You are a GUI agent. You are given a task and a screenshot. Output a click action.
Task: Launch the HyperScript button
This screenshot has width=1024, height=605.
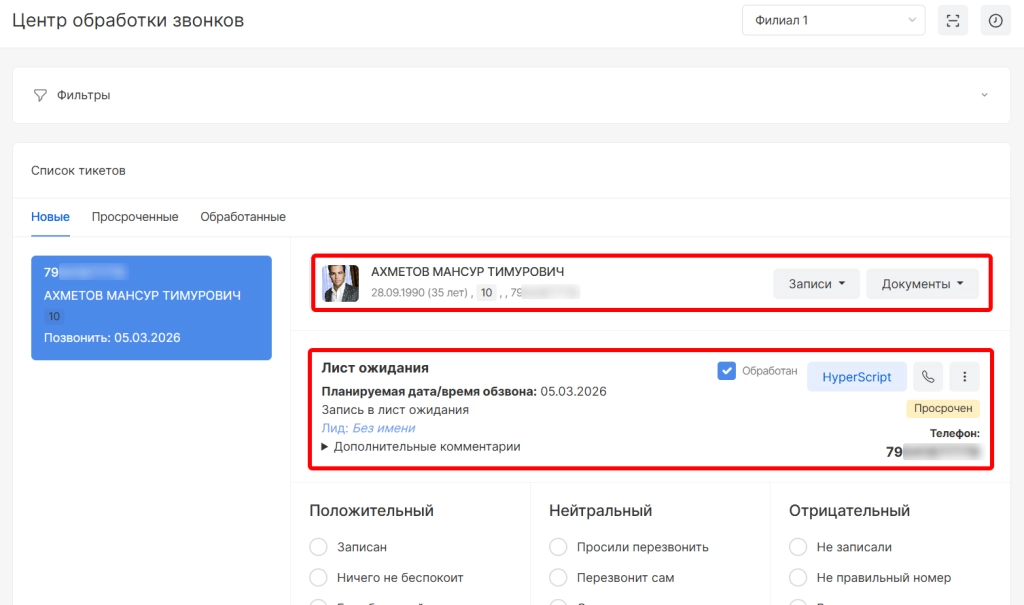tap(856, 377)
